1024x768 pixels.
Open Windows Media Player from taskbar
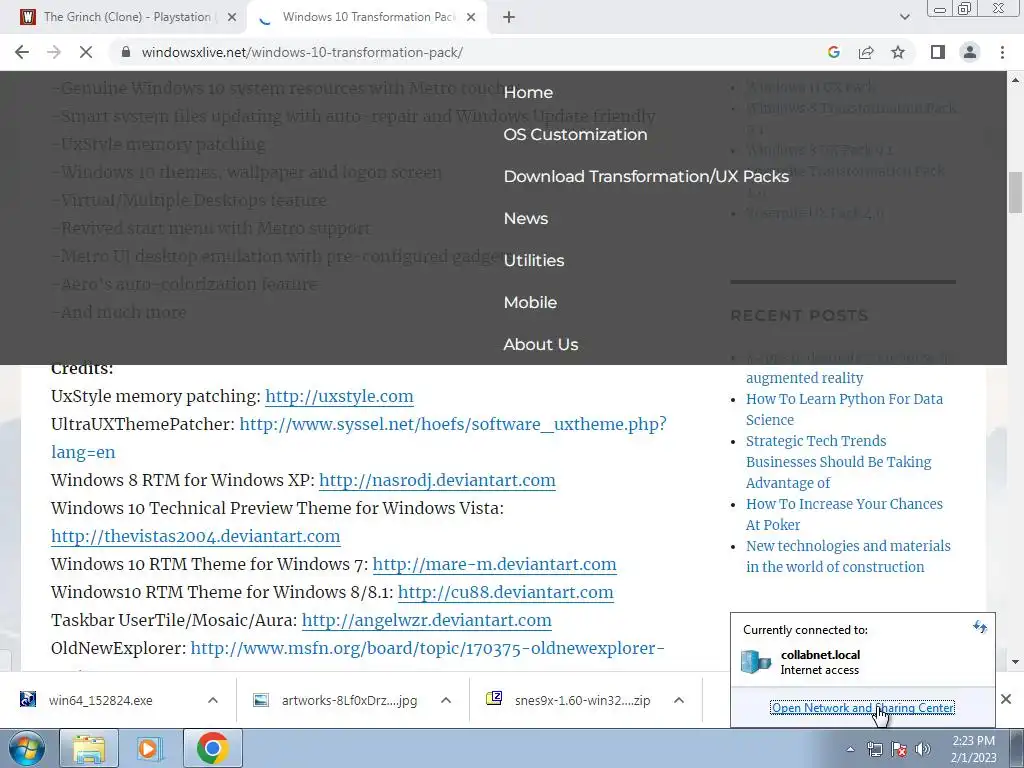point(150,748)
